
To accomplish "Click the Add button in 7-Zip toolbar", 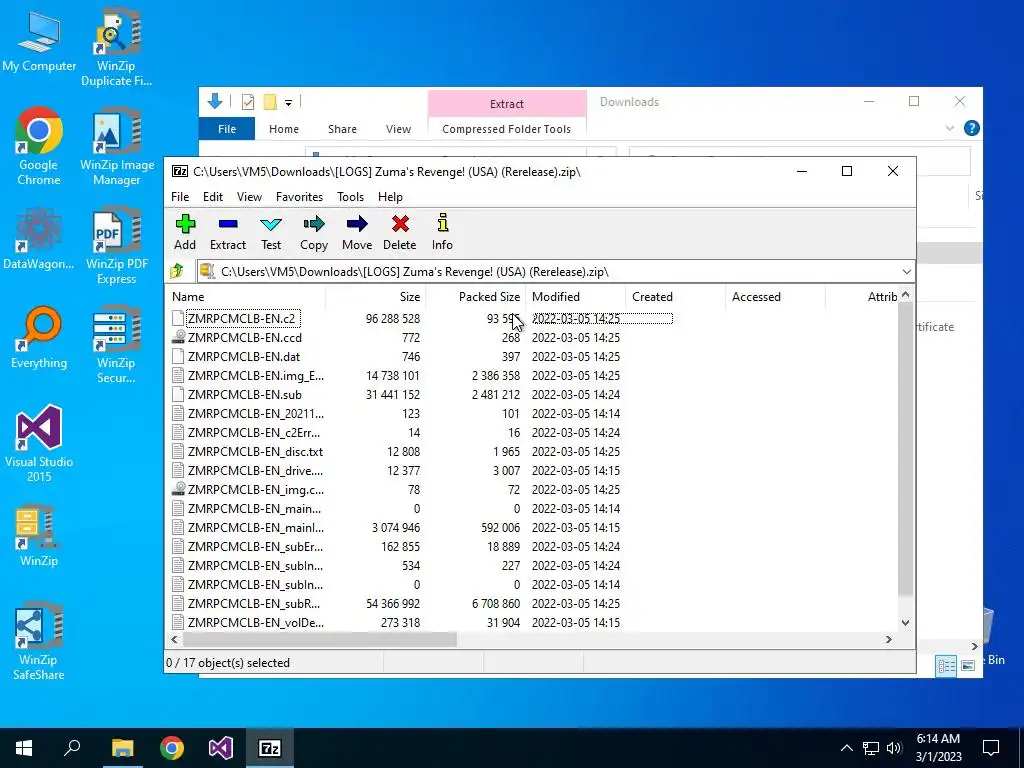I will [185, 232].
